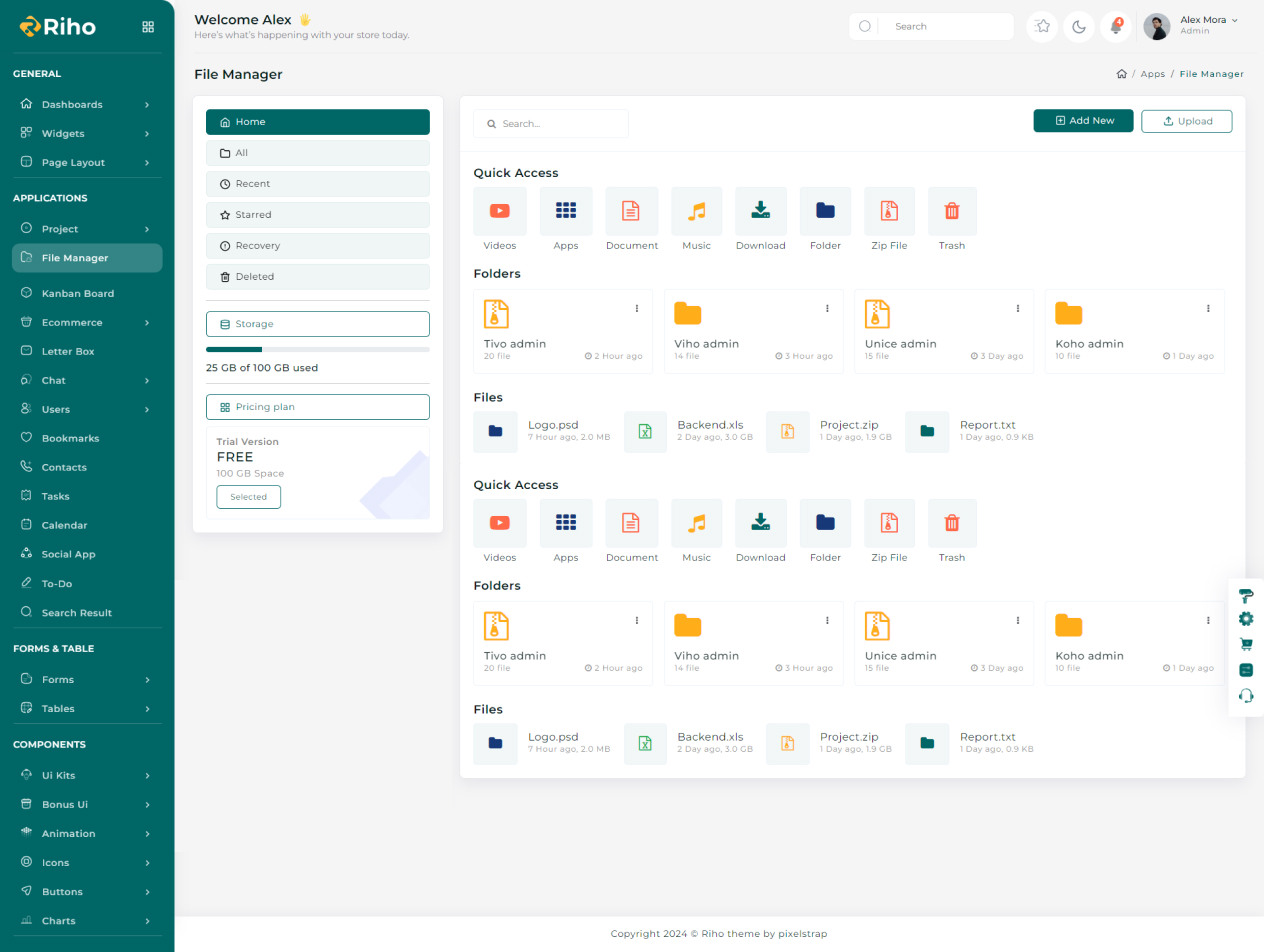Click the settings gear icon on right edge

tap(1246, 619)
